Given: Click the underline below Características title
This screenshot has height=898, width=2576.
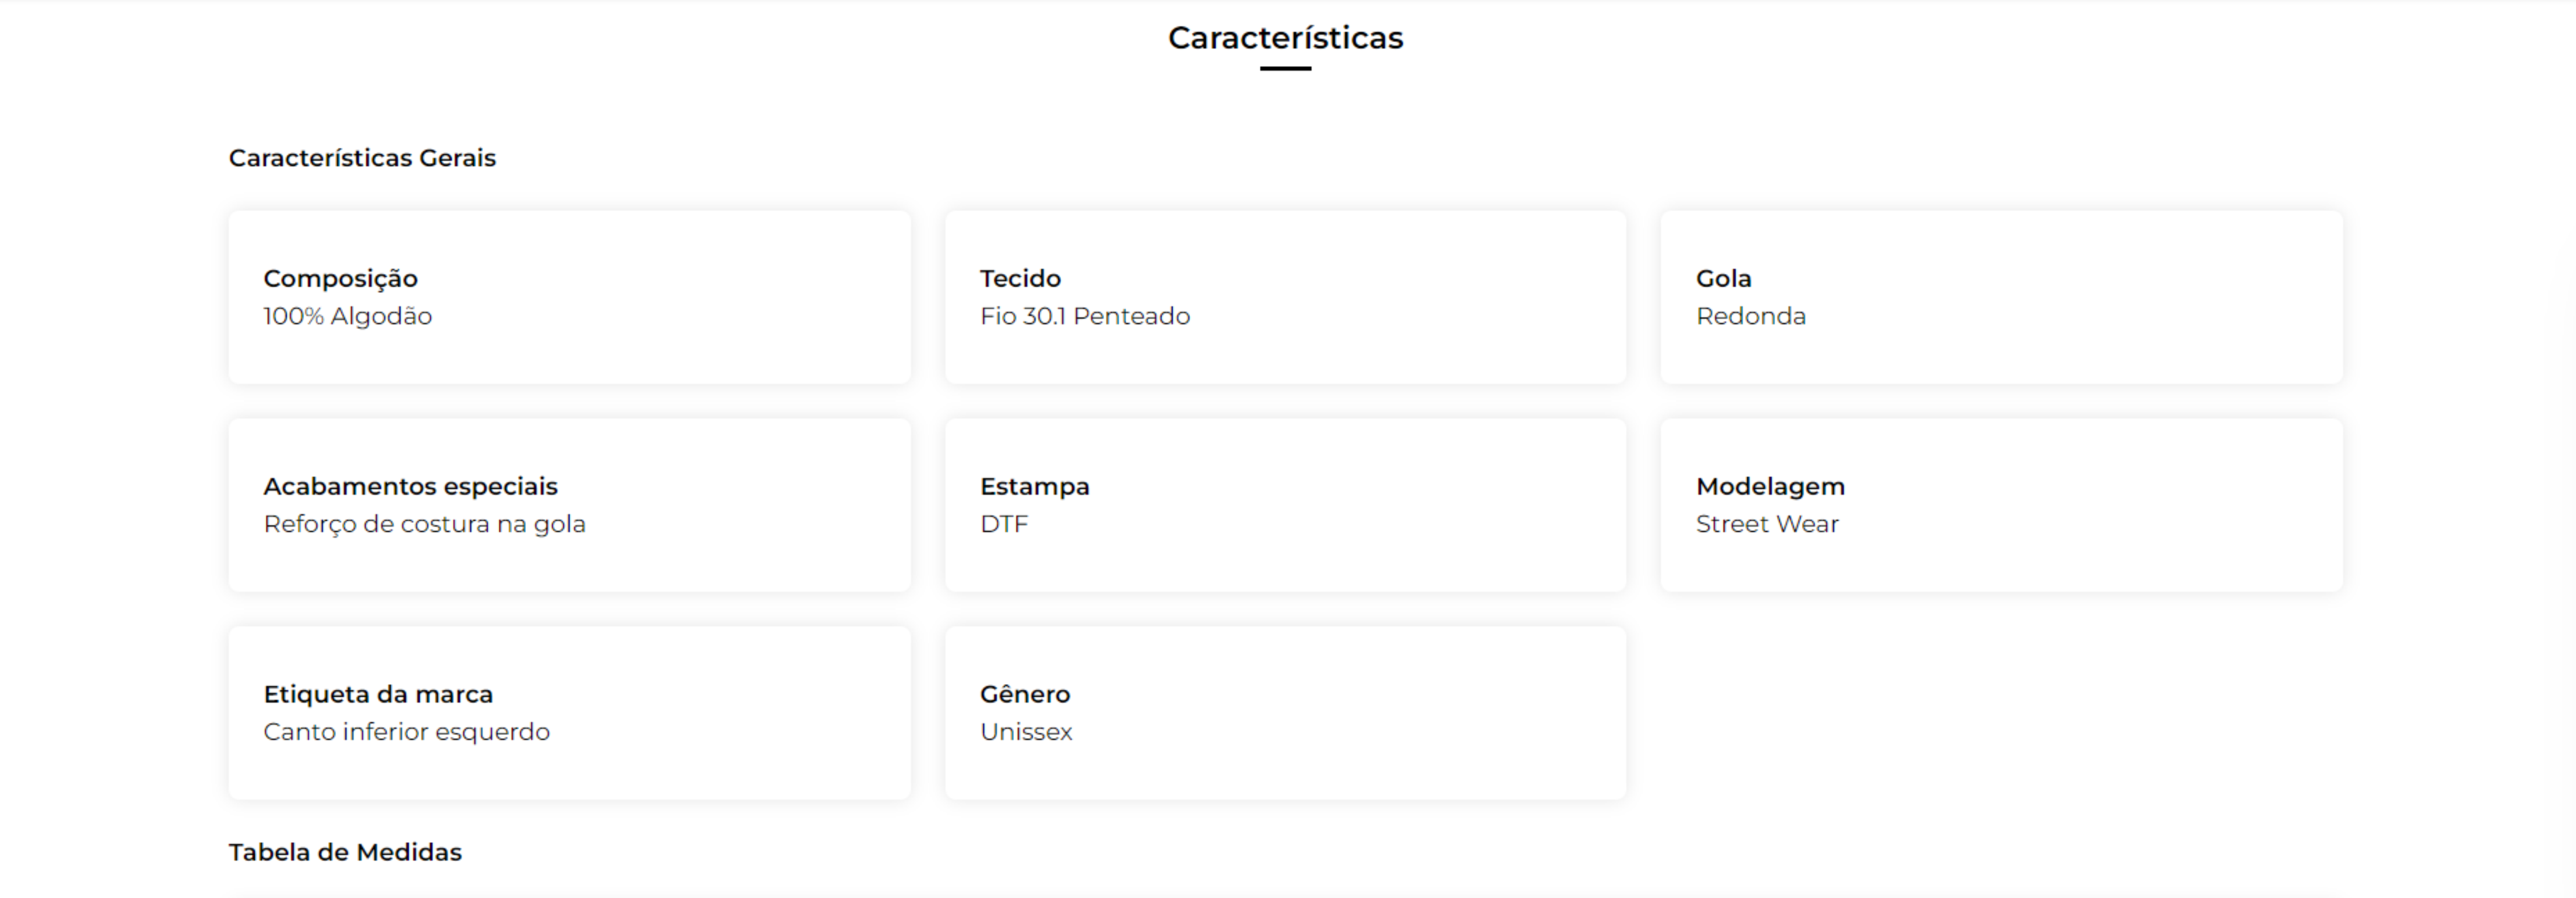Looking at the screenshot, I should tap(1285, 68).
